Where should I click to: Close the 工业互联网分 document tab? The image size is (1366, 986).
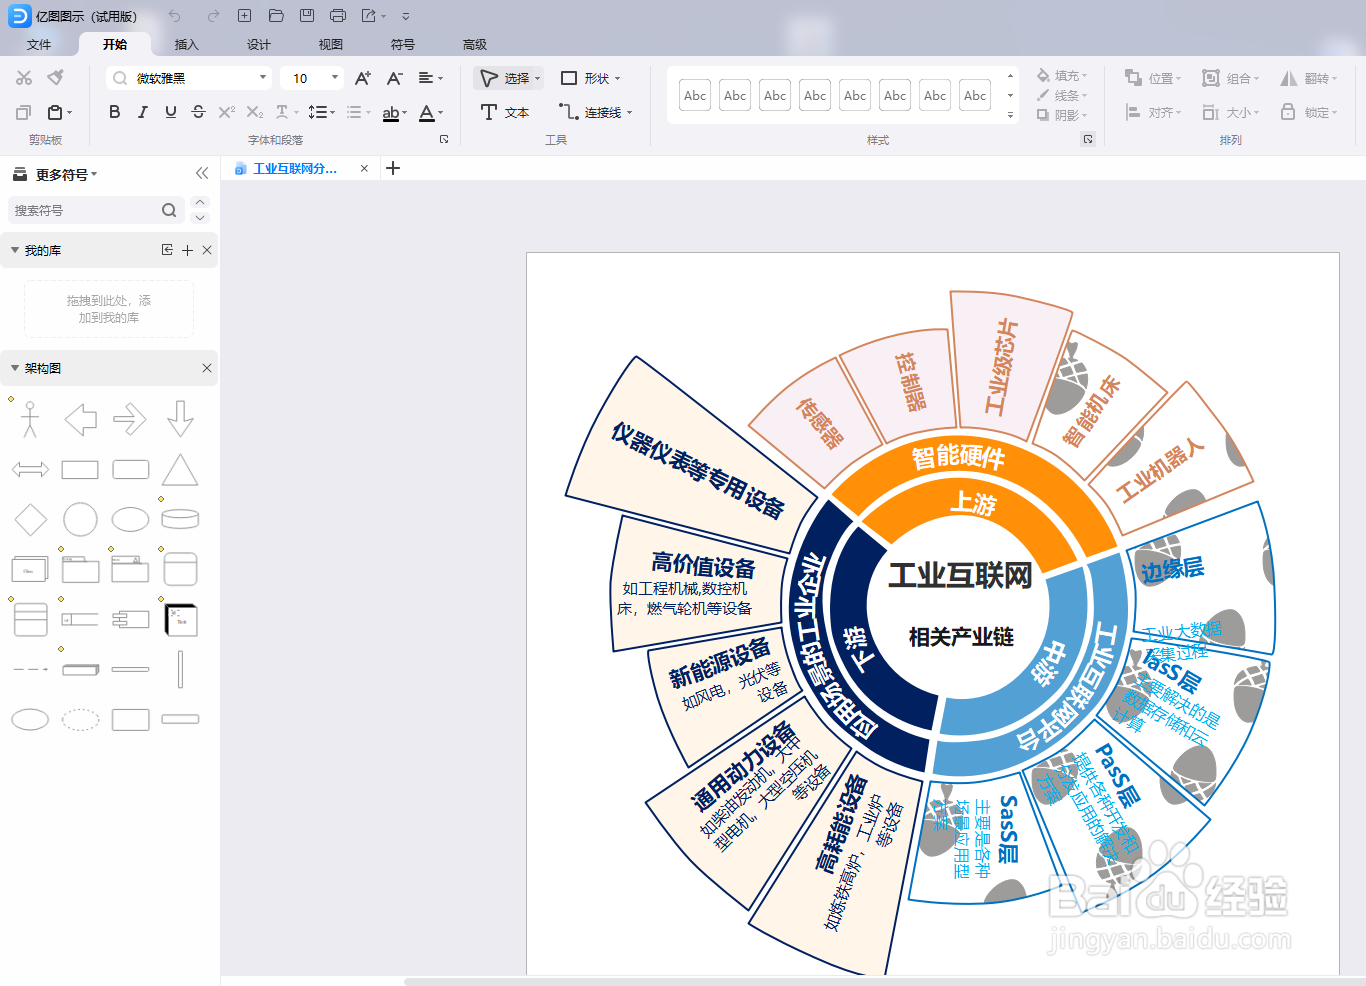[364, 168]
